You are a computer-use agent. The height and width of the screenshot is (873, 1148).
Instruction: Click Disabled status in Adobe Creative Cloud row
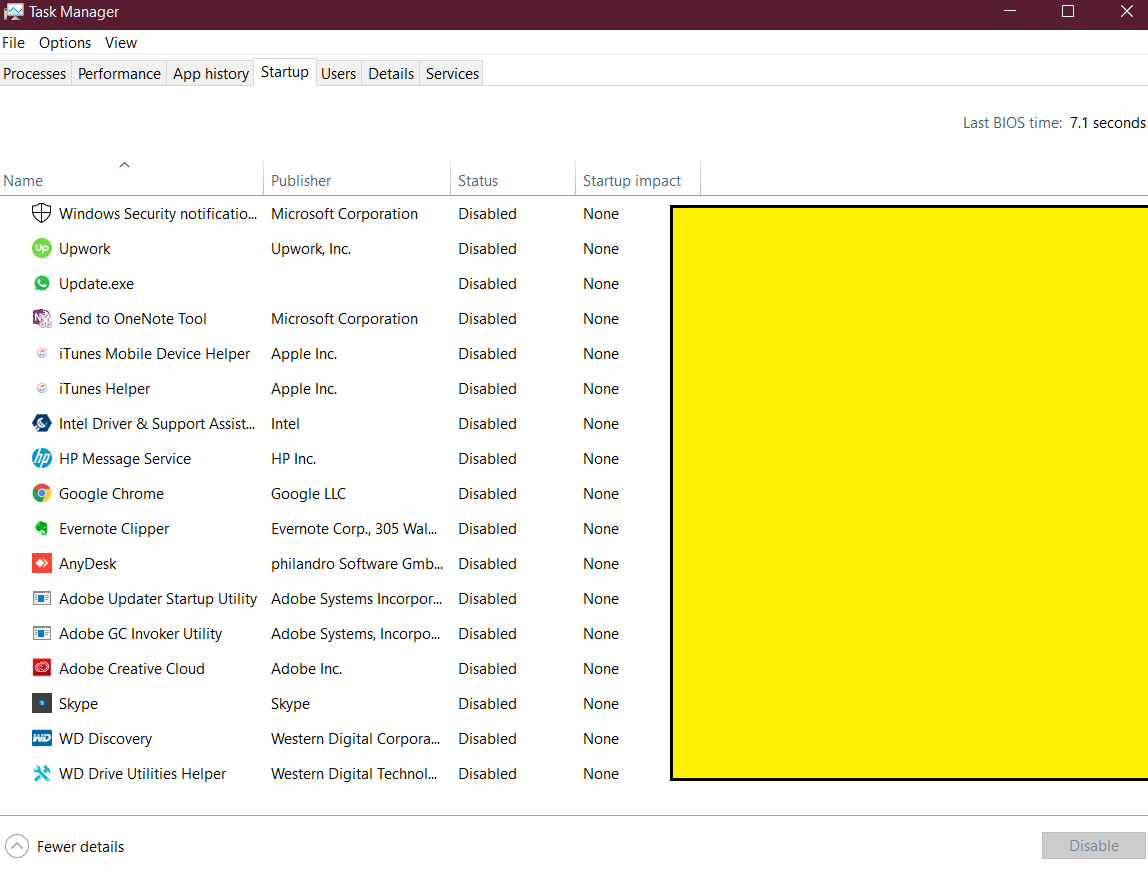(x=488, y=668)
